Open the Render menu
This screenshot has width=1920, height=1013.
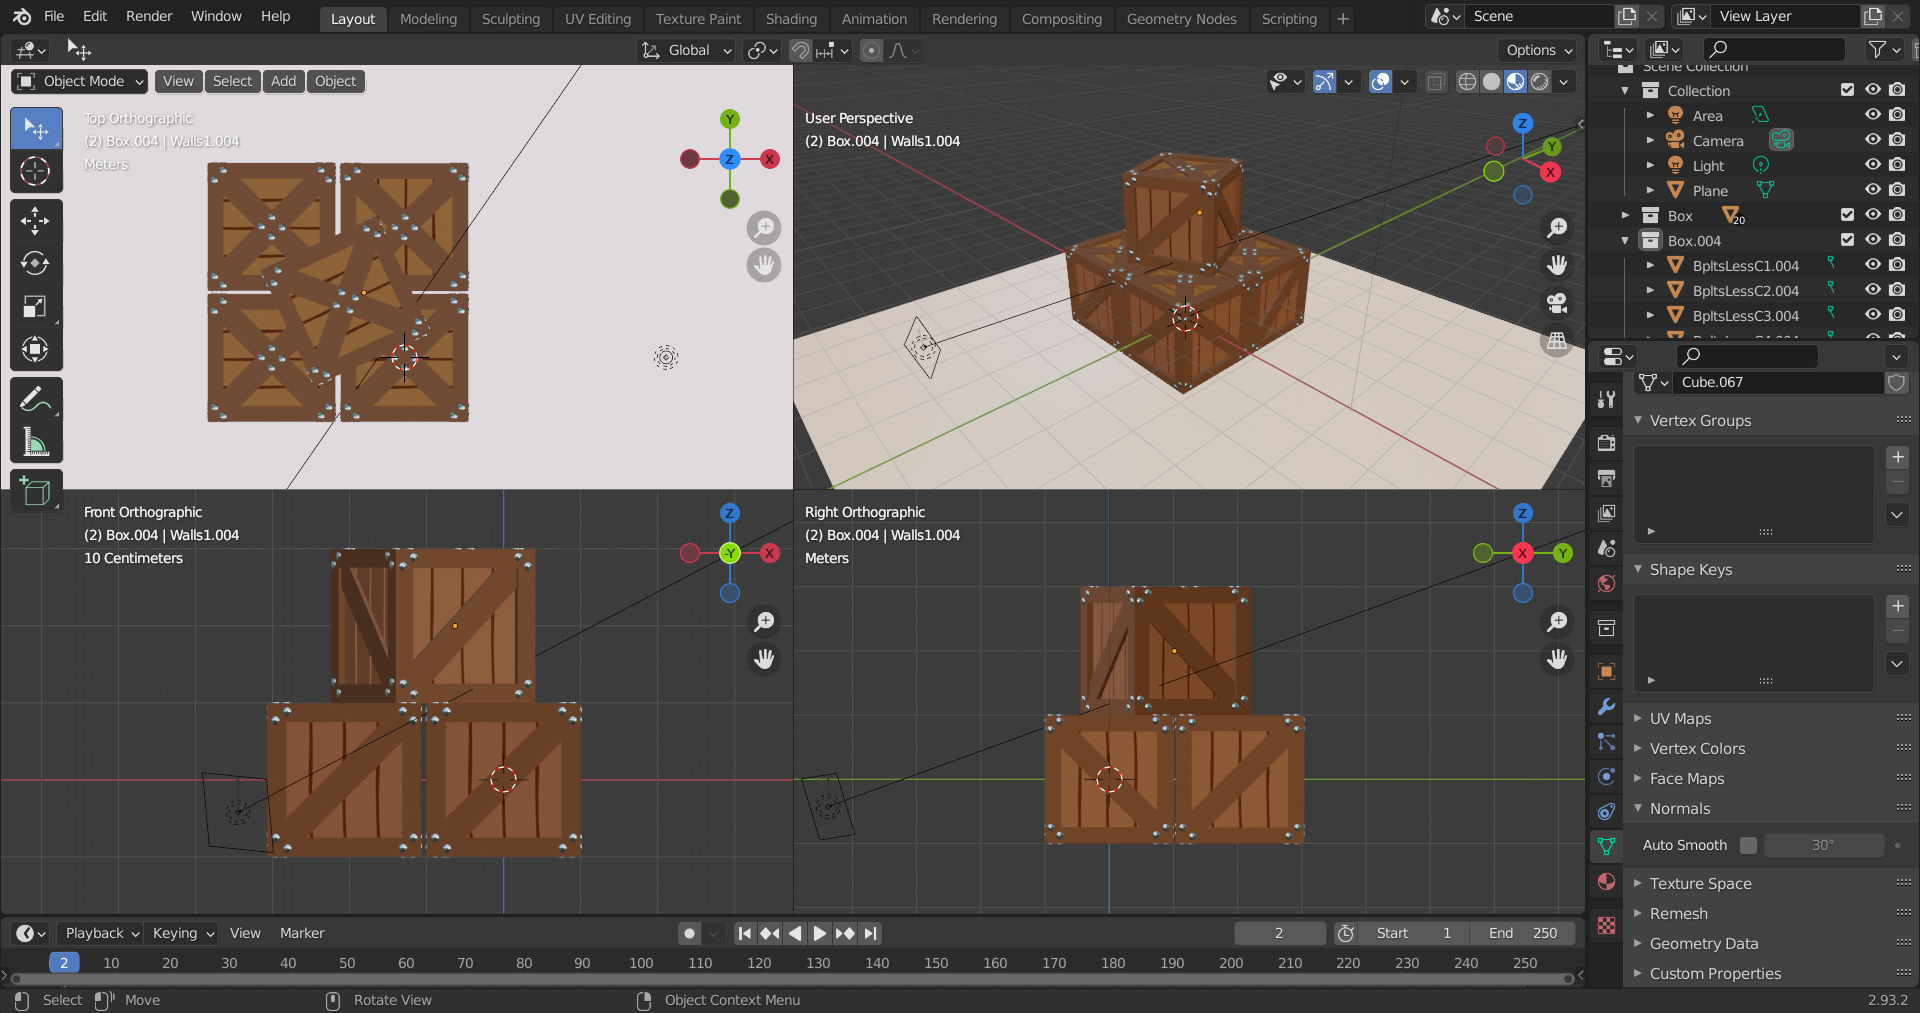(148, 16)
